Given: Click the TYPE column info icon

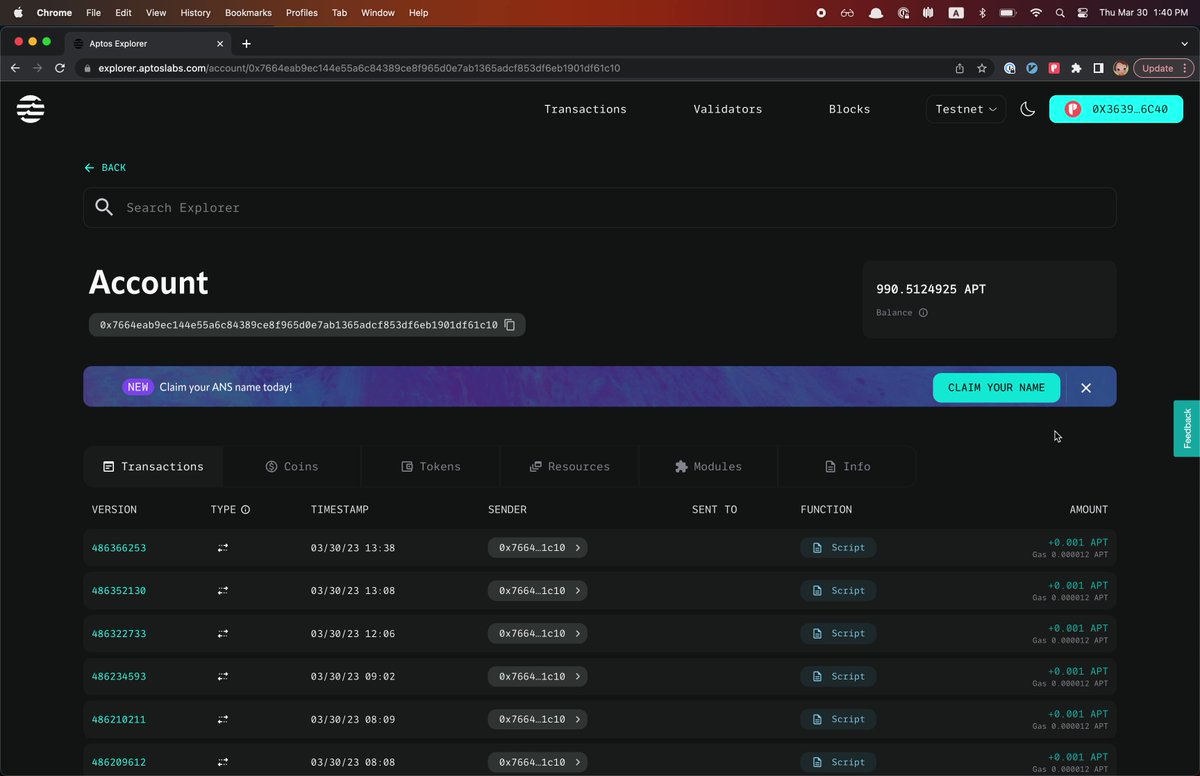Looking at the screenshot, I should pyautogui.click(x=245, y=510).
